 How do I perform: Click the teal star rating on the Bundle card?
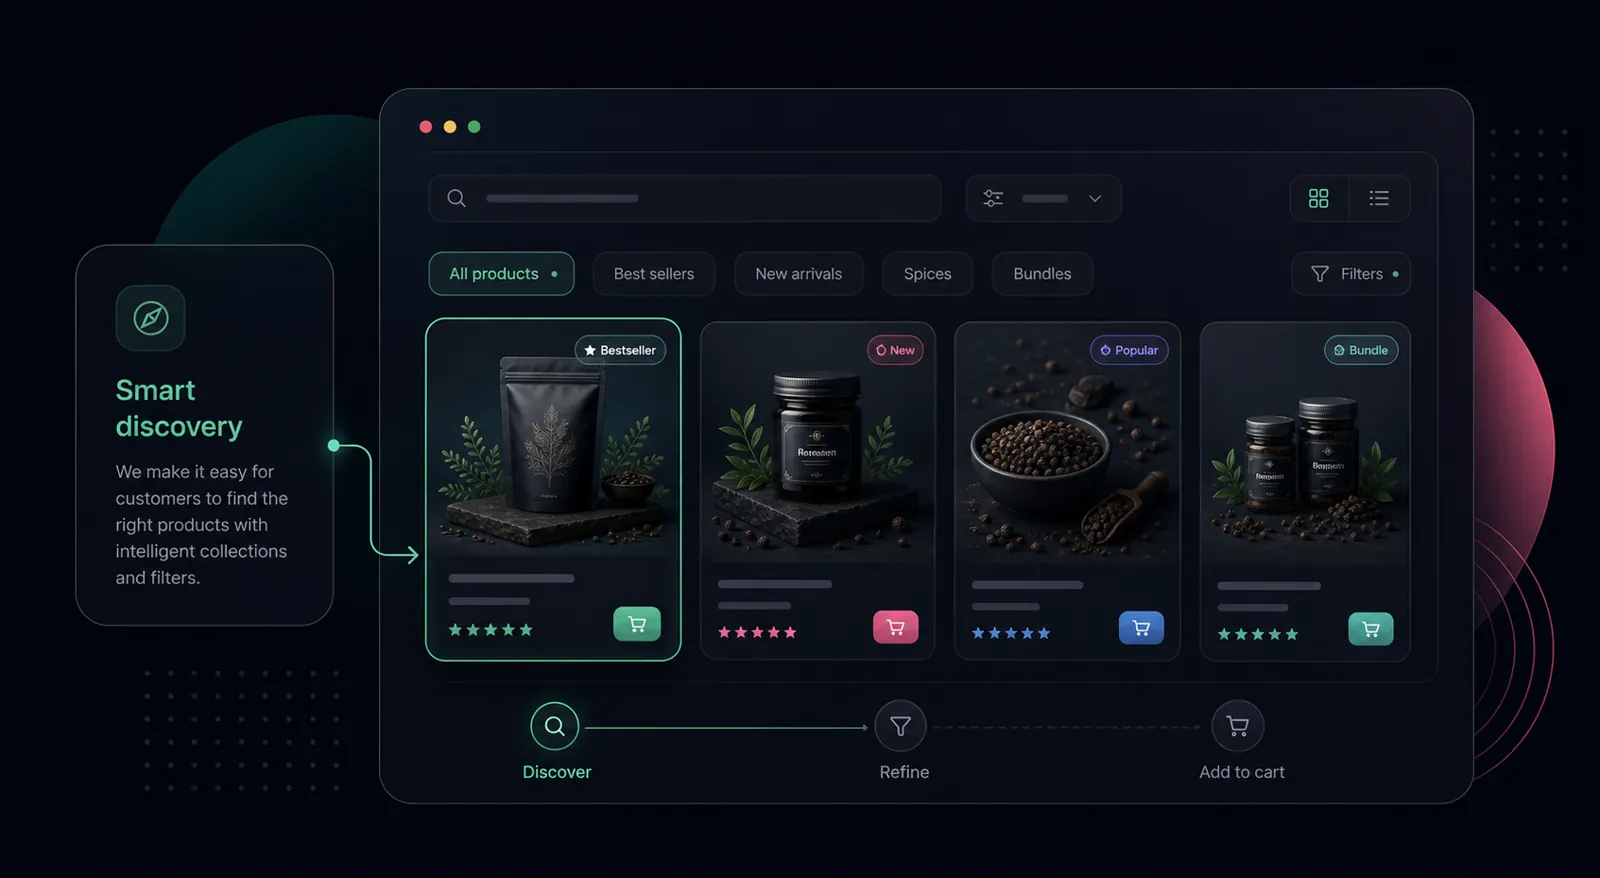click(1258, 634)
